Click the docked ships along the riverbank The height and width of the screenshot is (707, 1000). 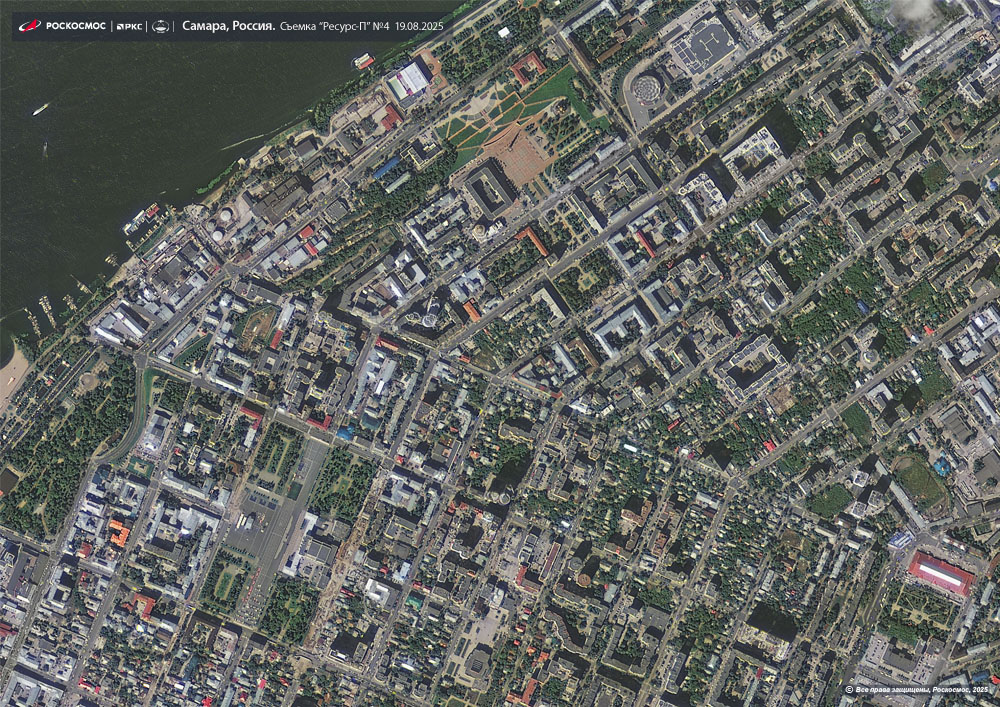tap(141, 218)
